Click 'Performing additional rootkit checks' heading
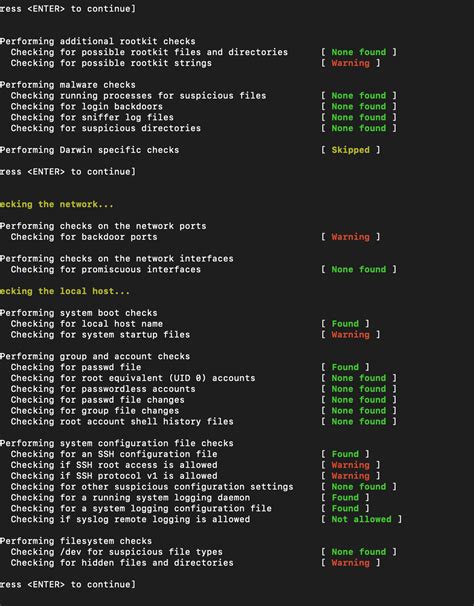474x606 pixels. (x=97, y=41)
